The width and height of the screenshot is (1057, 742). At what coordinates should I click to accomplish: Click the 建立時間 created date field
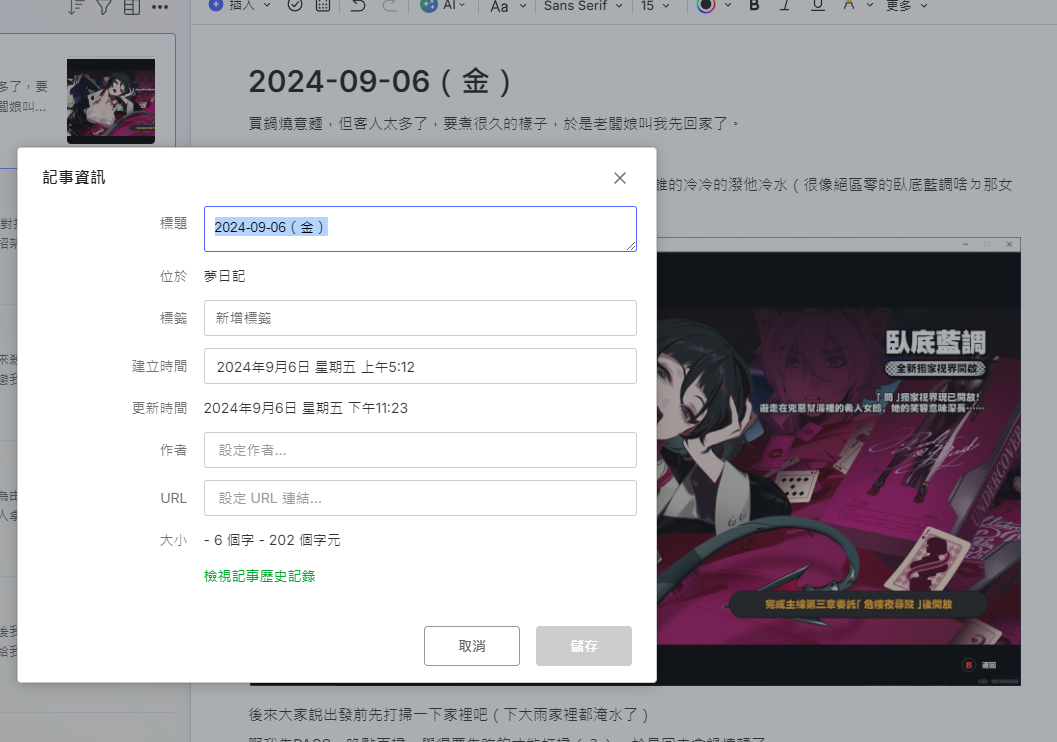420,366
